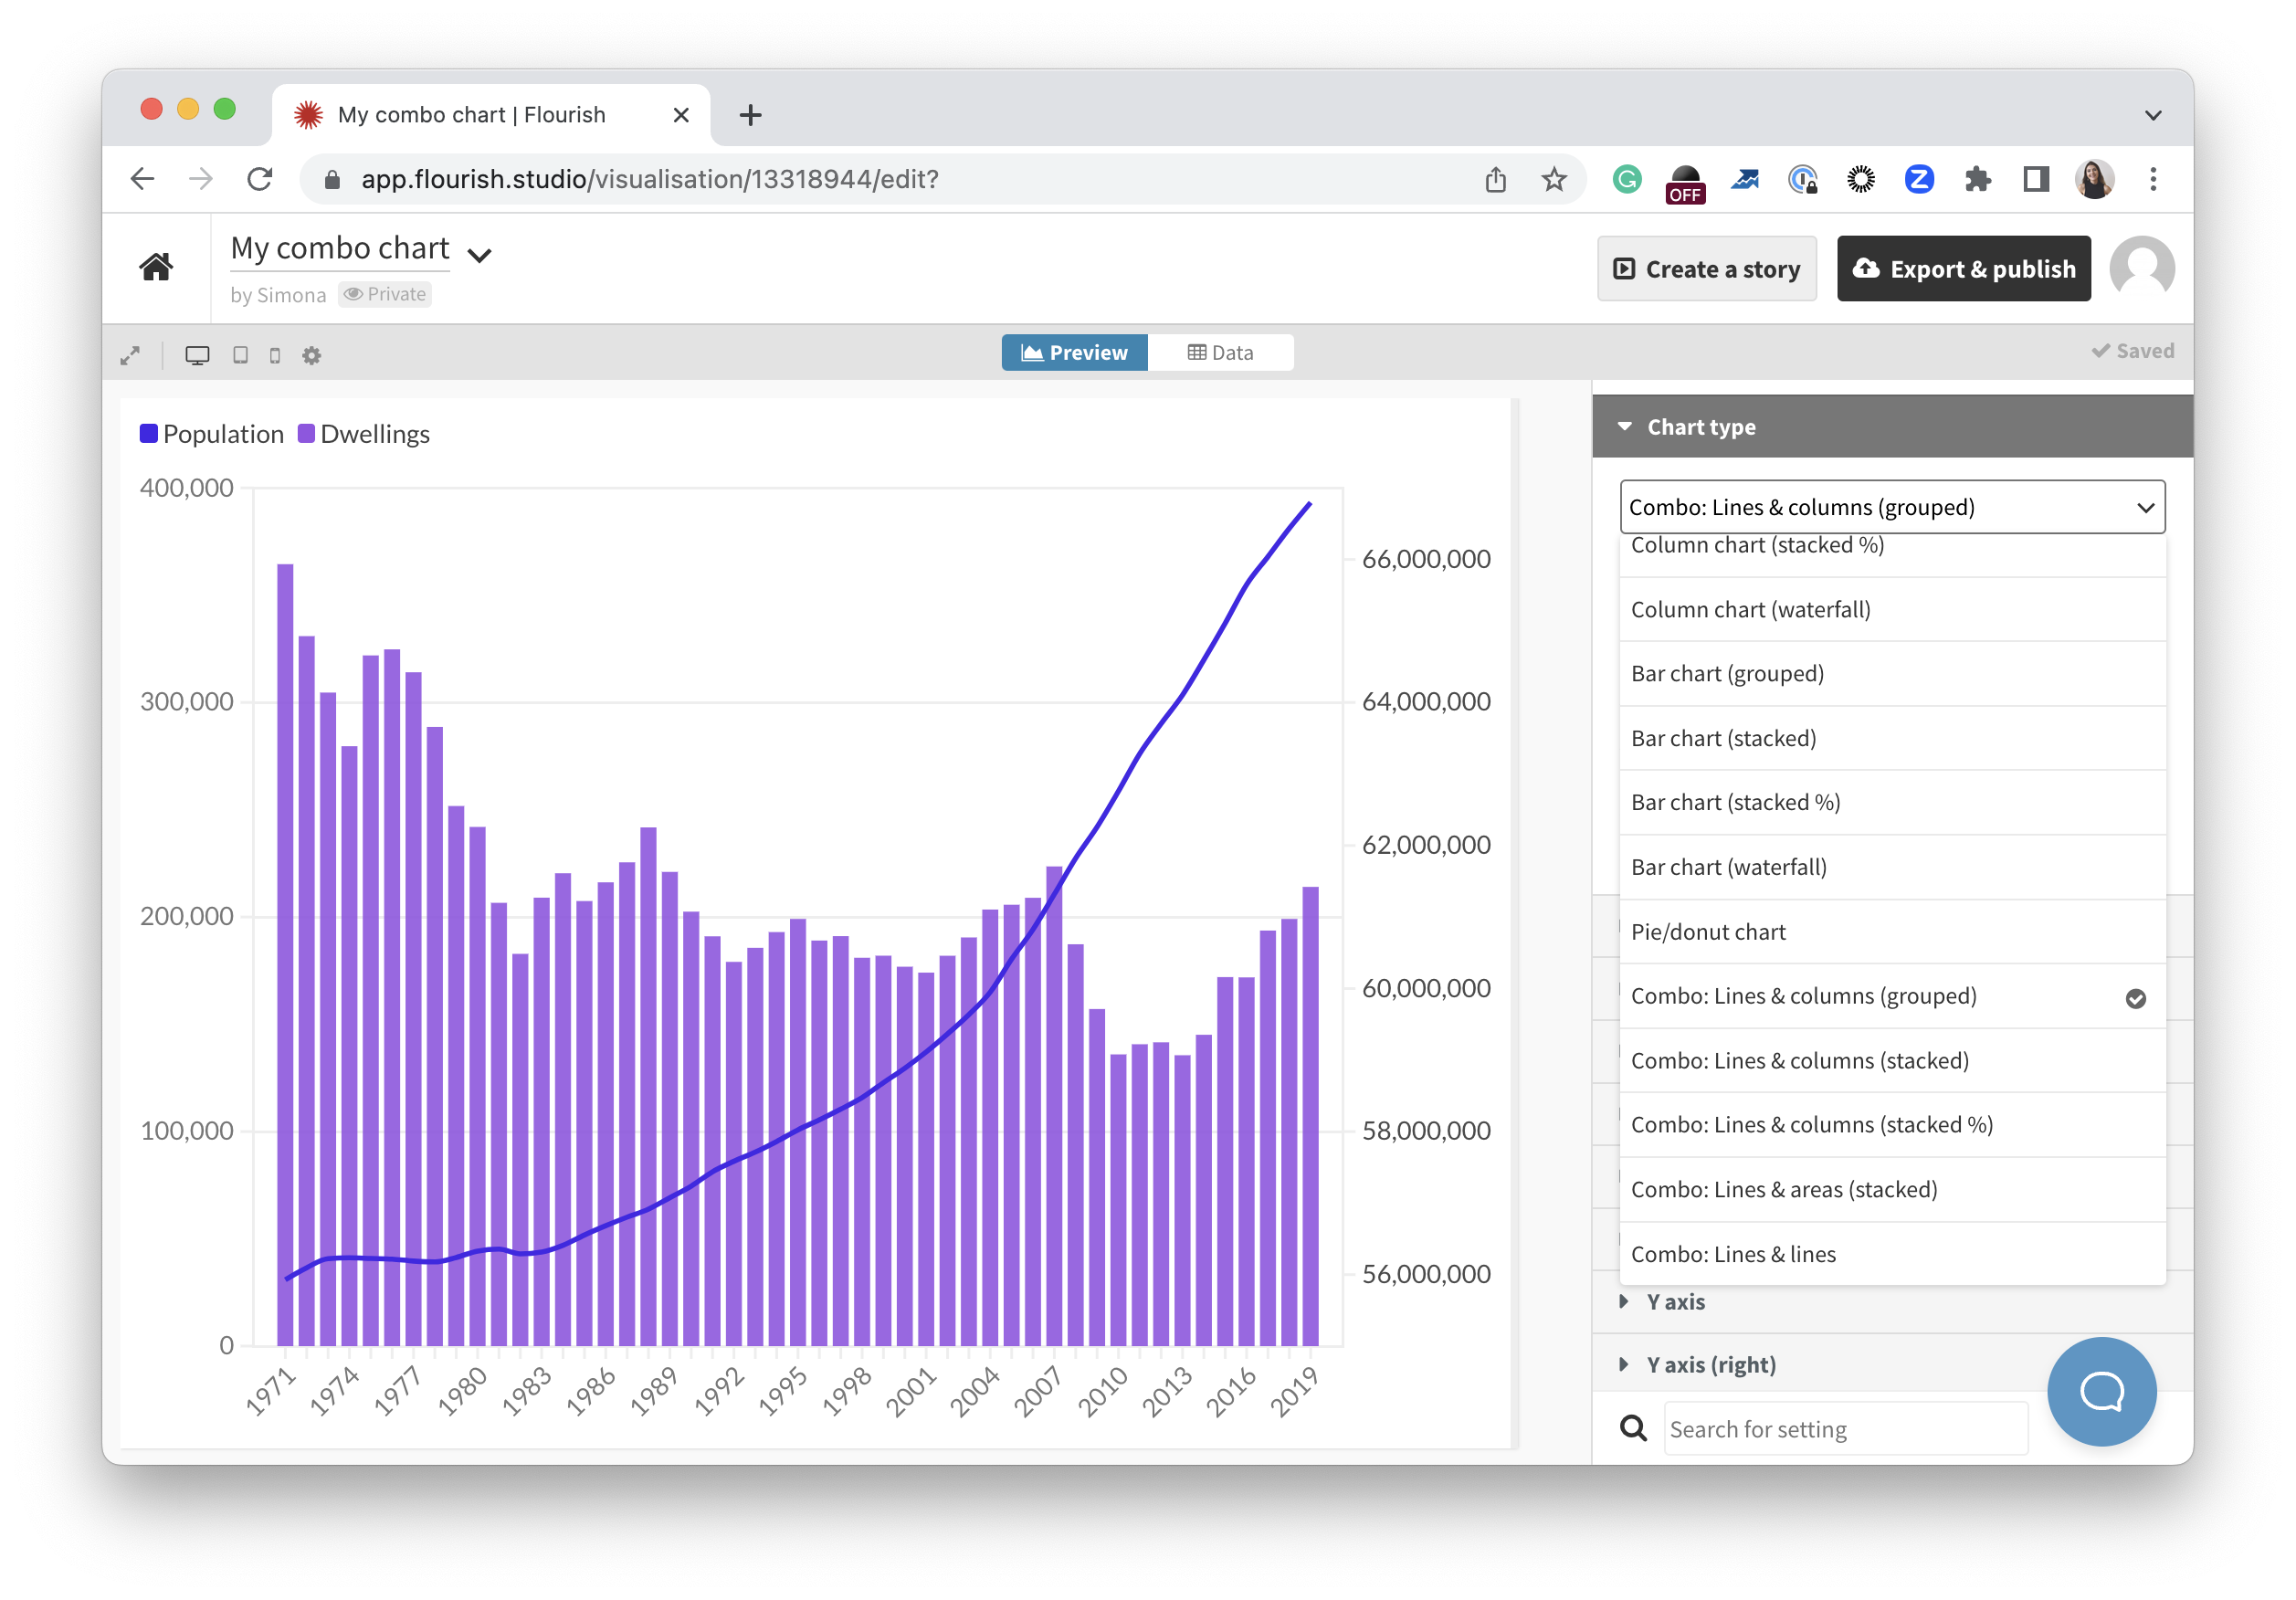Click the user profile avatar
This screenshot has width=2296, height=1600.
point(2141,268)
